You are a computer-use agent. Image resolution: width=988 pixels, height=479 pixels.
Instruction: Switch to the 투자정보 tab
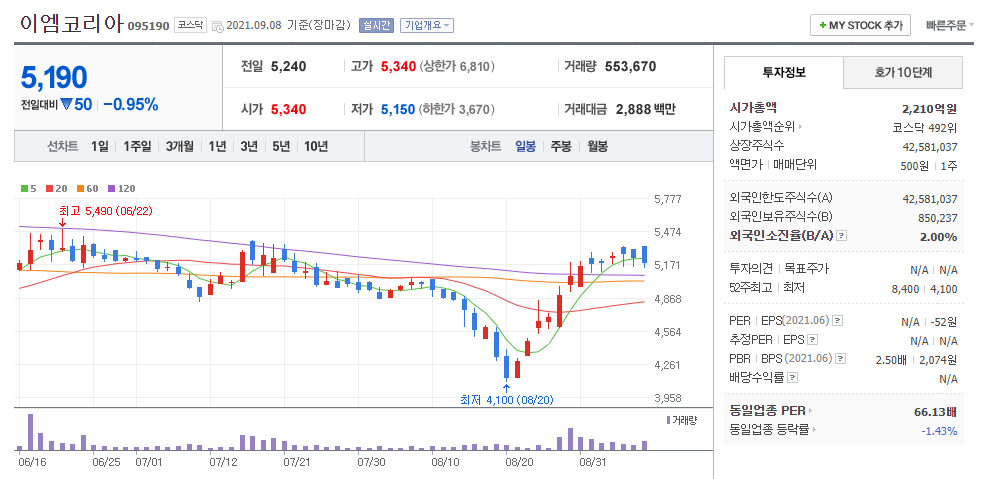click(784, 72)
